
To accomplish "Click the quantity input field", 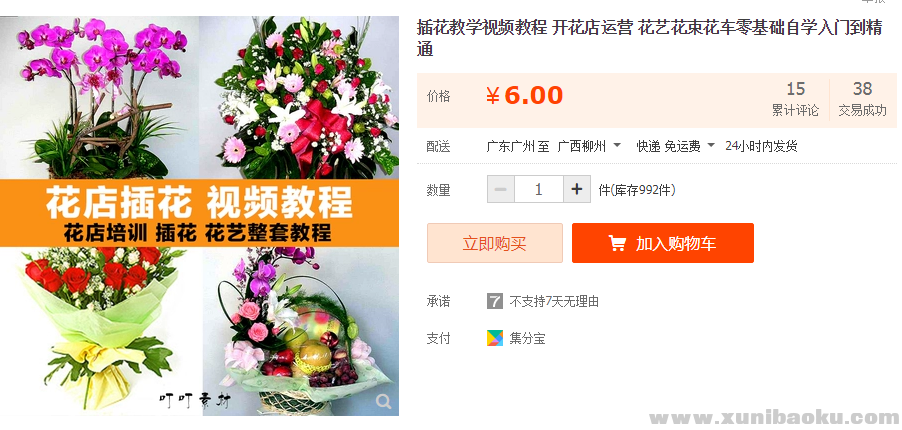I will (x=539, y=189).
